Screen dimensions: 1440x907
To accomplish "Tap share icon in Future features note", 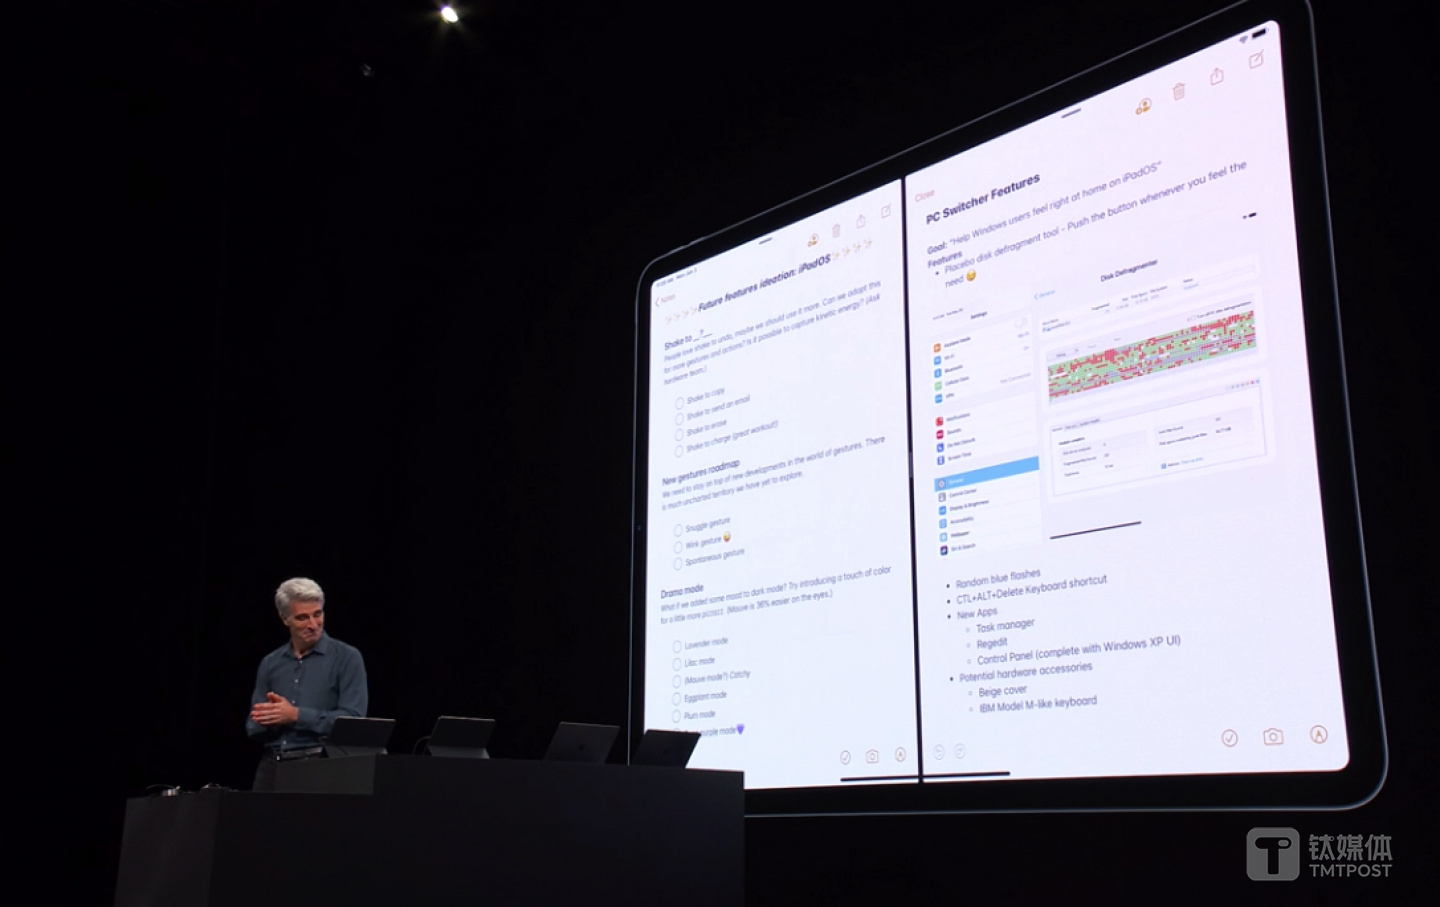I will (x=860, y=221).
